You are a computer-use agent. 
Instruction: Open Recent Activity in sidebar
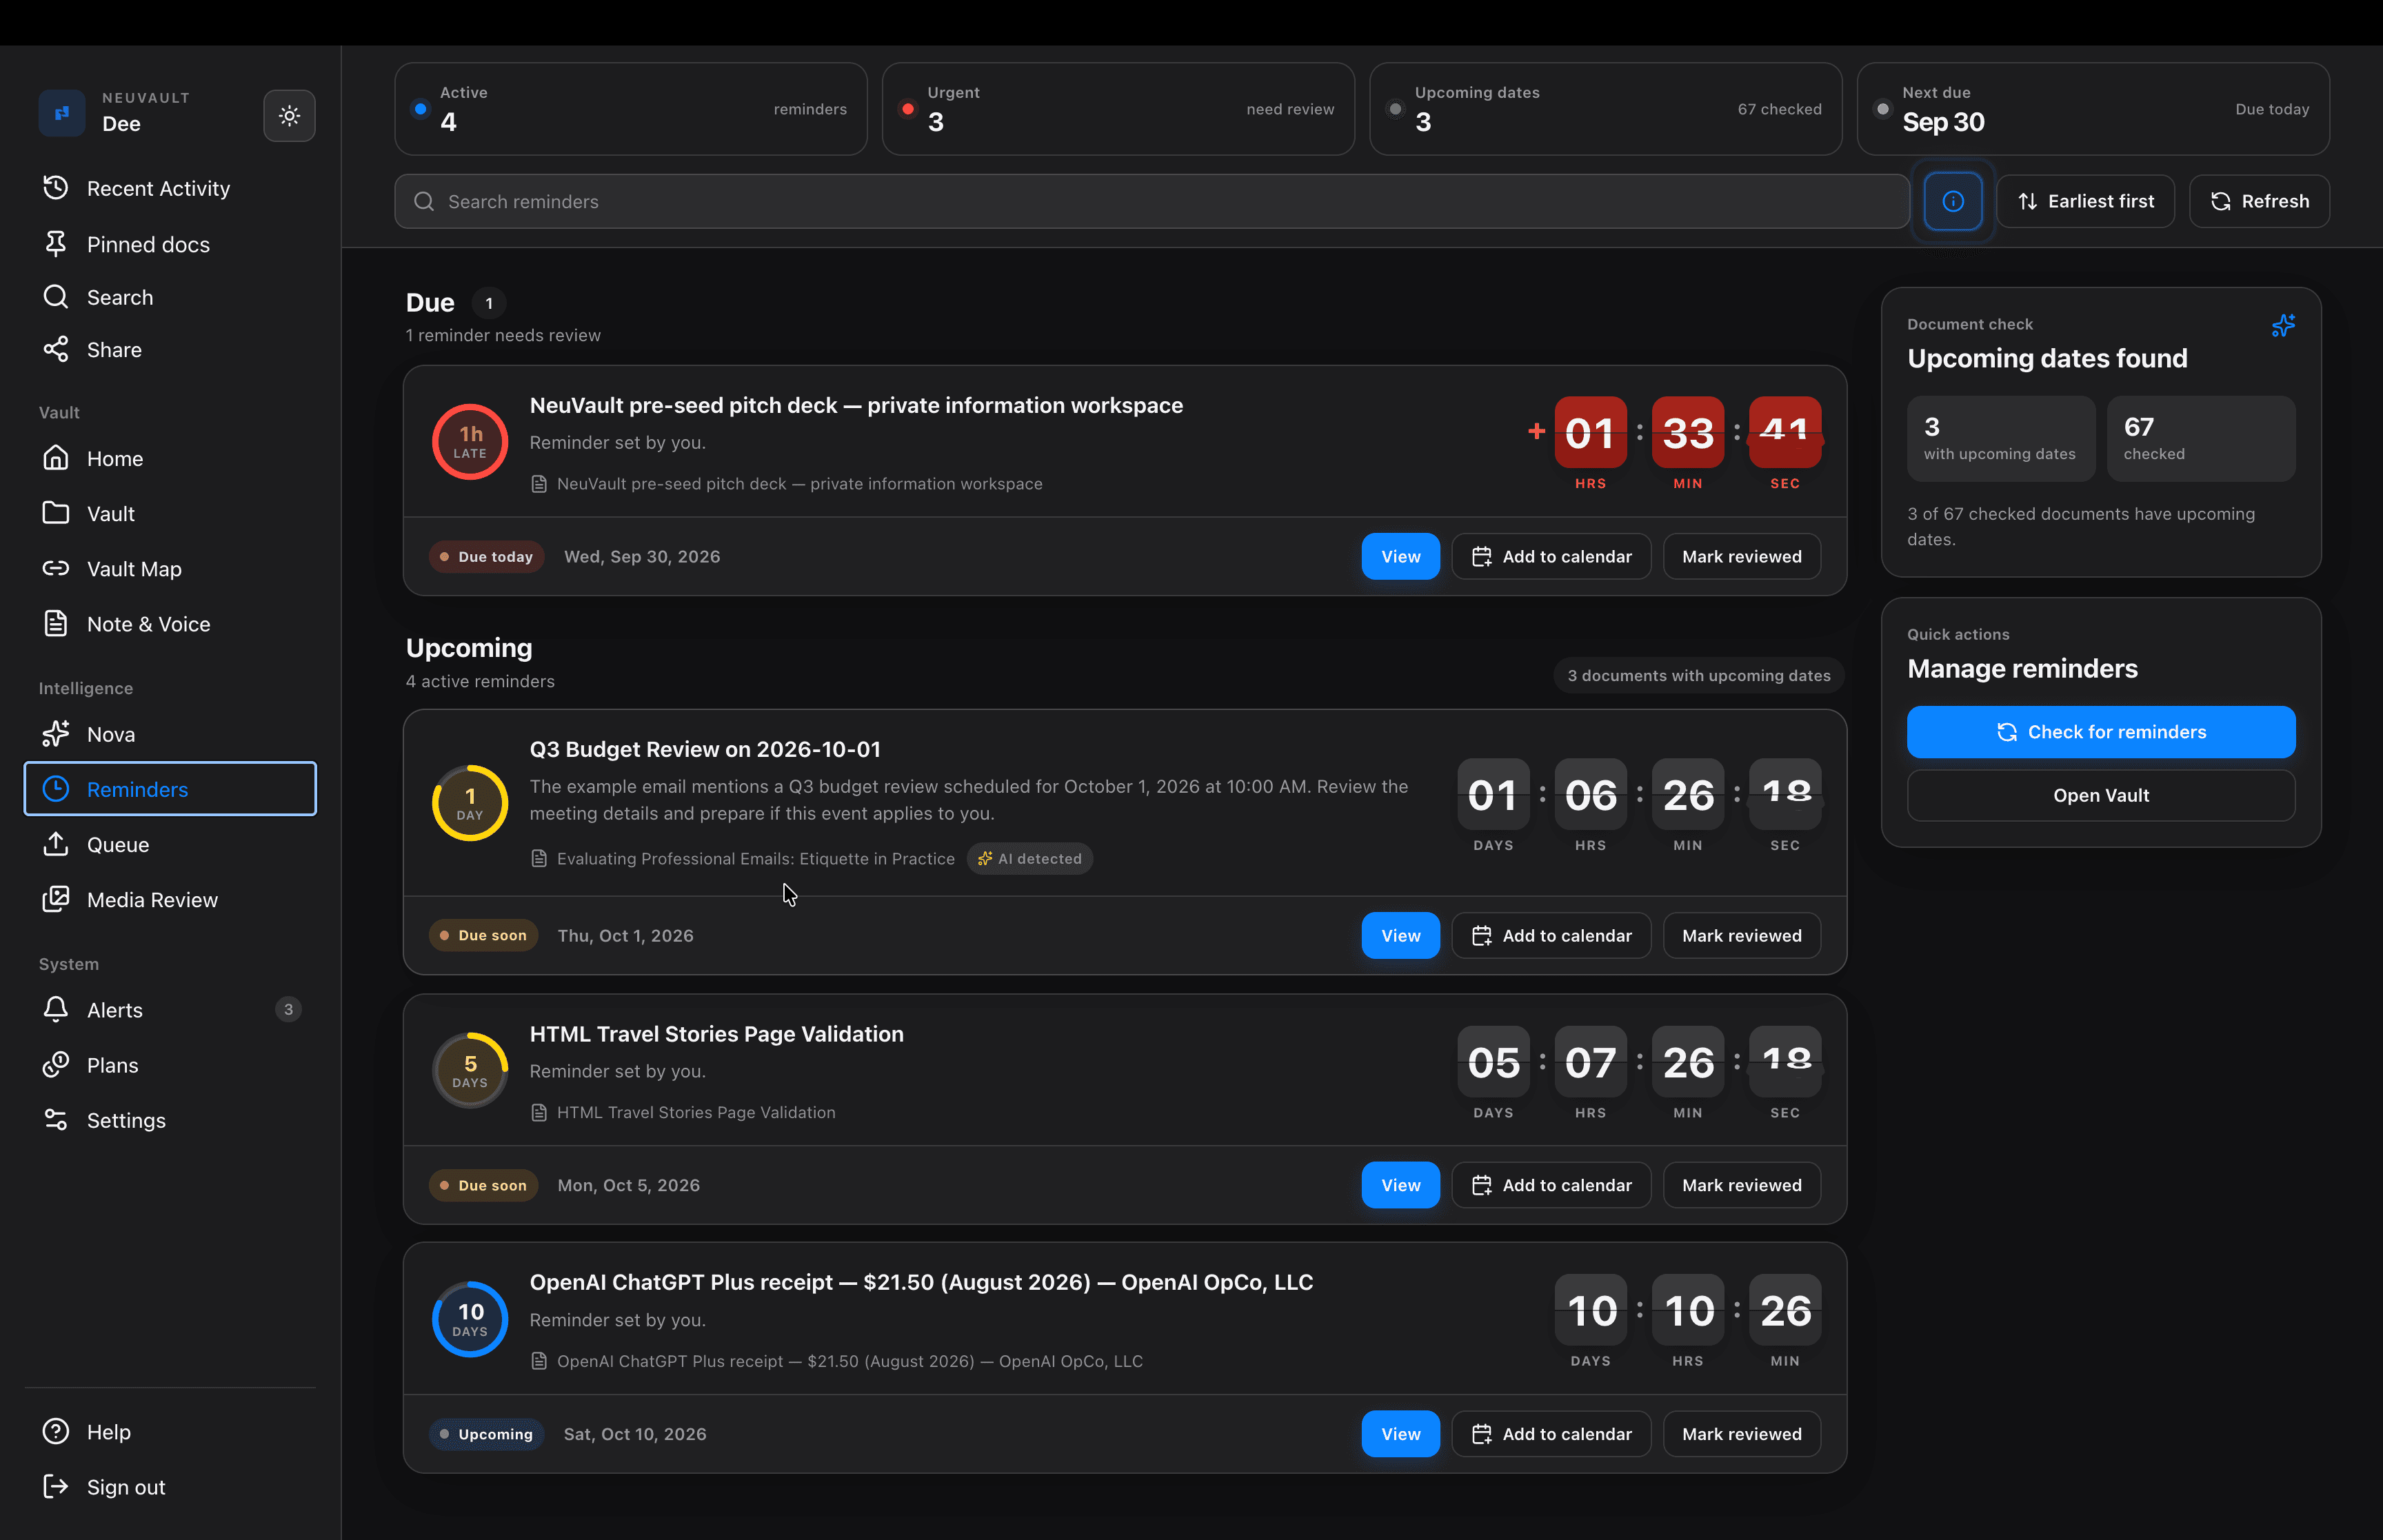point(170,188)
